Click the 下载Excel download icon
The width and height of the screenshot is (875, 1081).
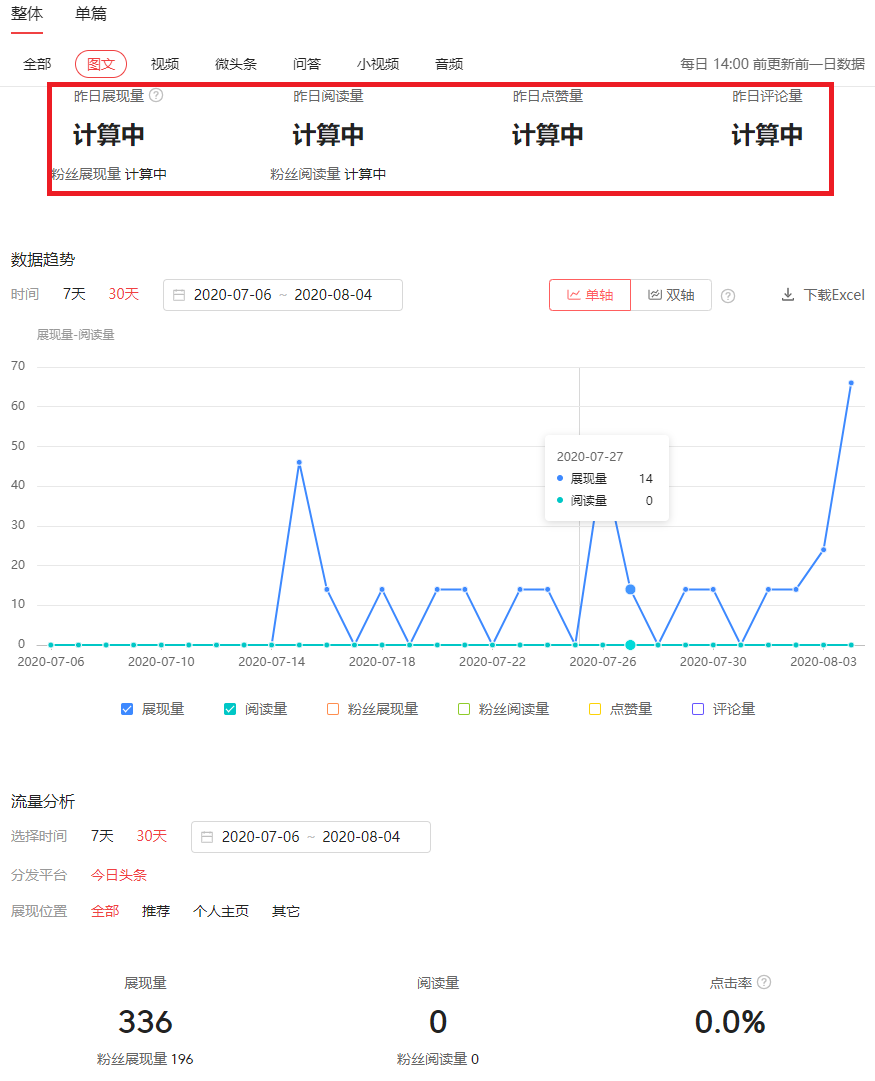(790, 294)
